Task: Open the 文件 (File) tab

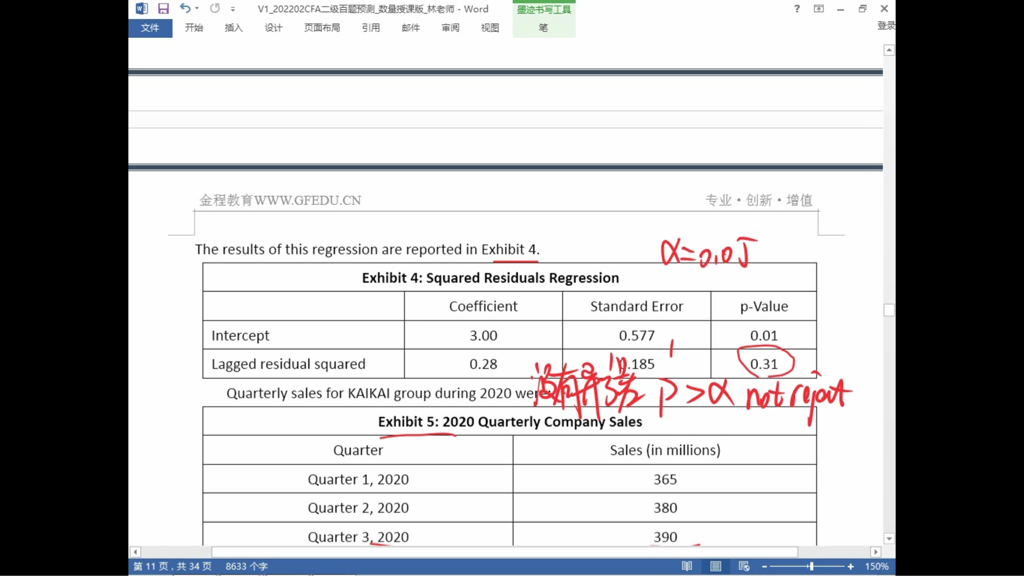Action: pos(150,27)
